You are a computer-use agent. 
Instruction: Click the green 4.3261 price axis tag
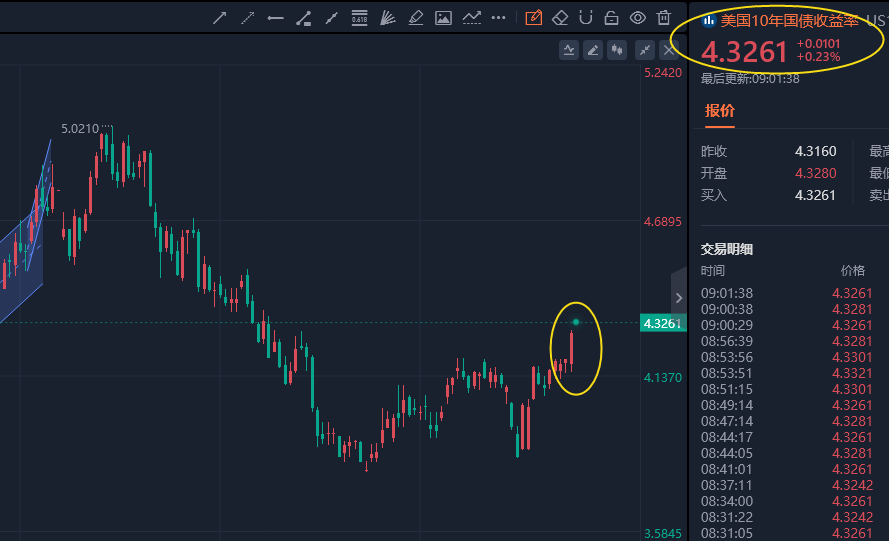(x=663, y=323)
